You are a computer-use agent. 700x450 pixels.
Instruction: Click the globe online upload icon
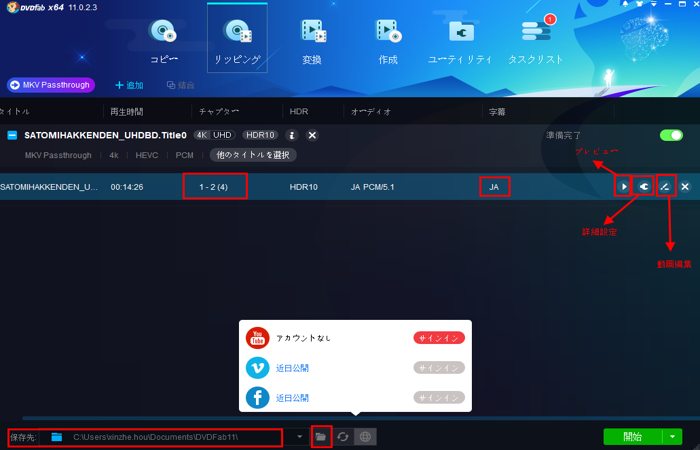pos(365,437)
